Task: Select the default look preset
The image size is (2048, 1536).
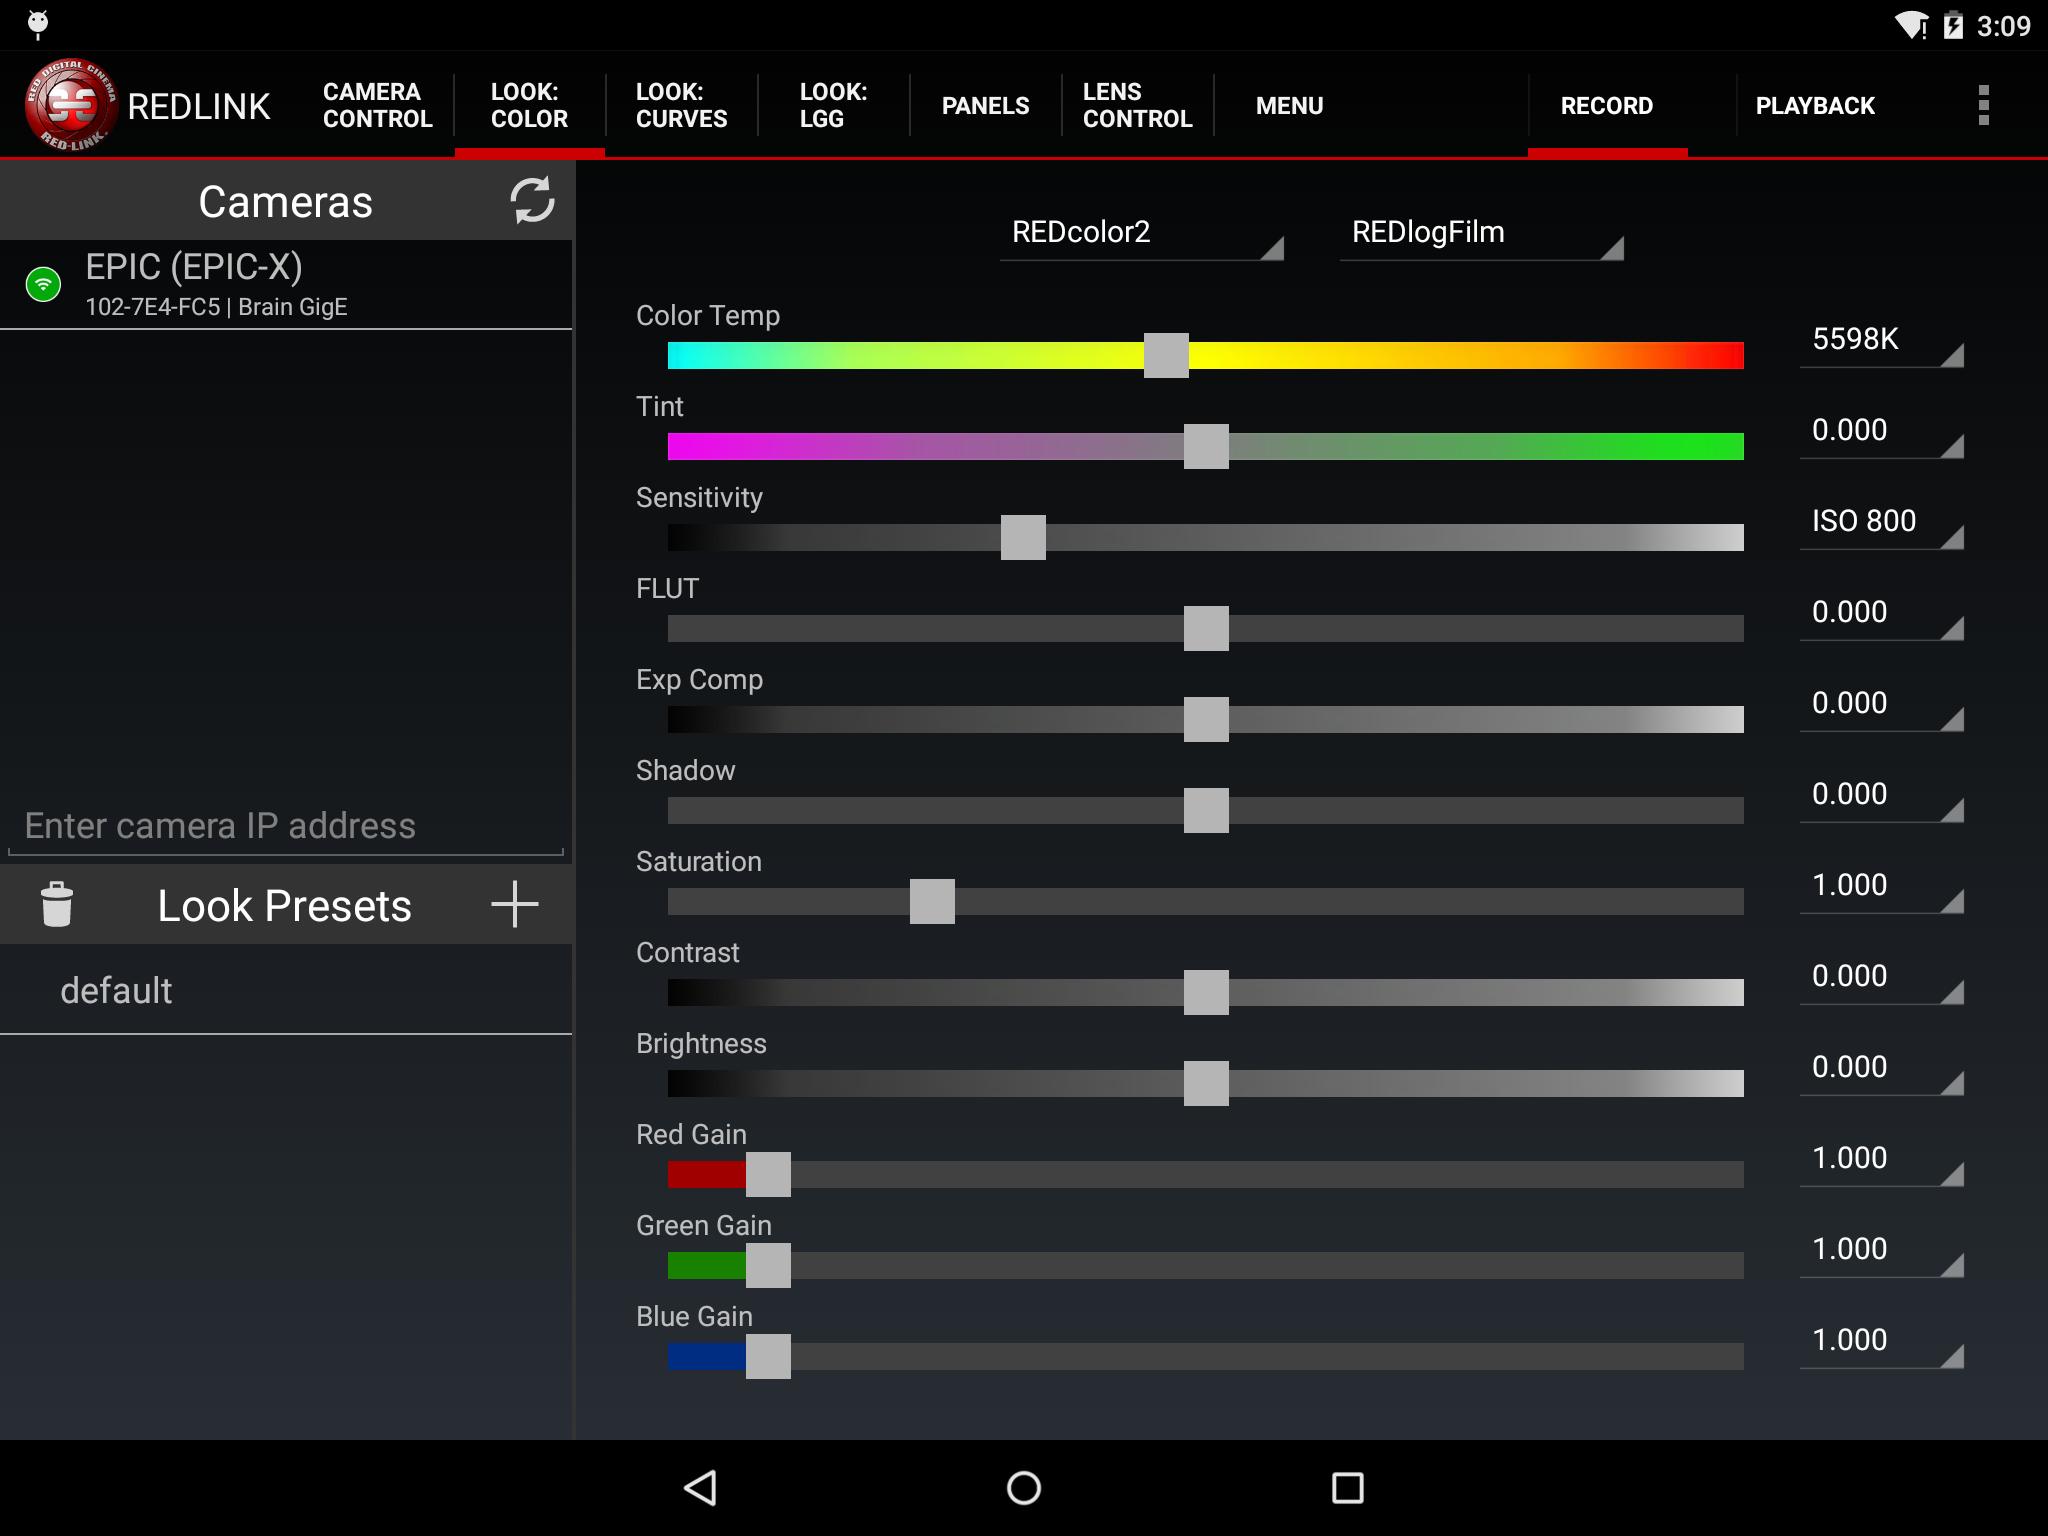Action: tap(286, 990)
